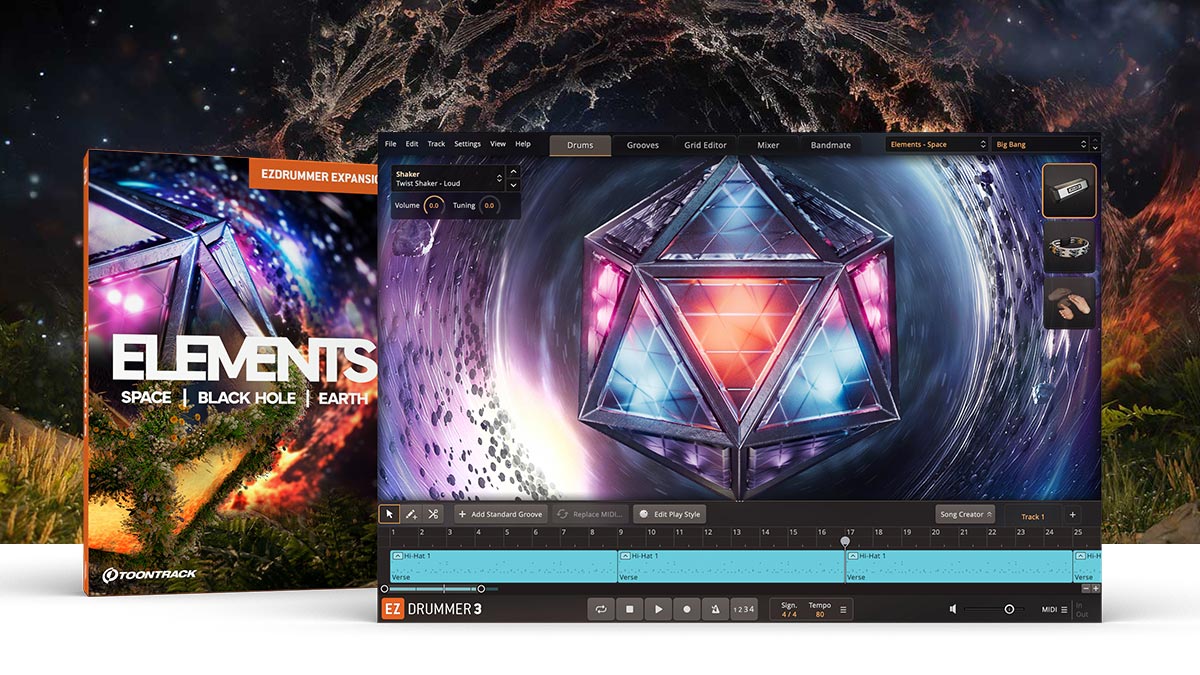Click the timeline horizontal scroll bar

point(433,589)
